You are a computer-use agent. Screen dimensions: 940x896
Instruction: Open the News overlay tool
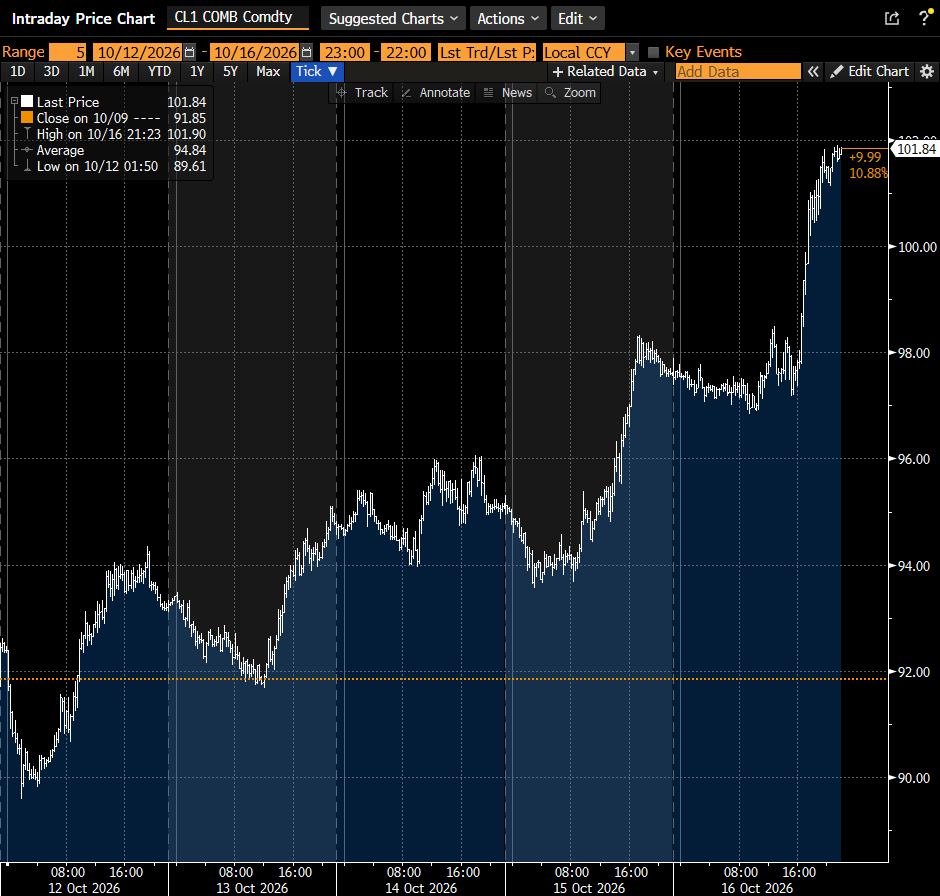tap(508, 93)
